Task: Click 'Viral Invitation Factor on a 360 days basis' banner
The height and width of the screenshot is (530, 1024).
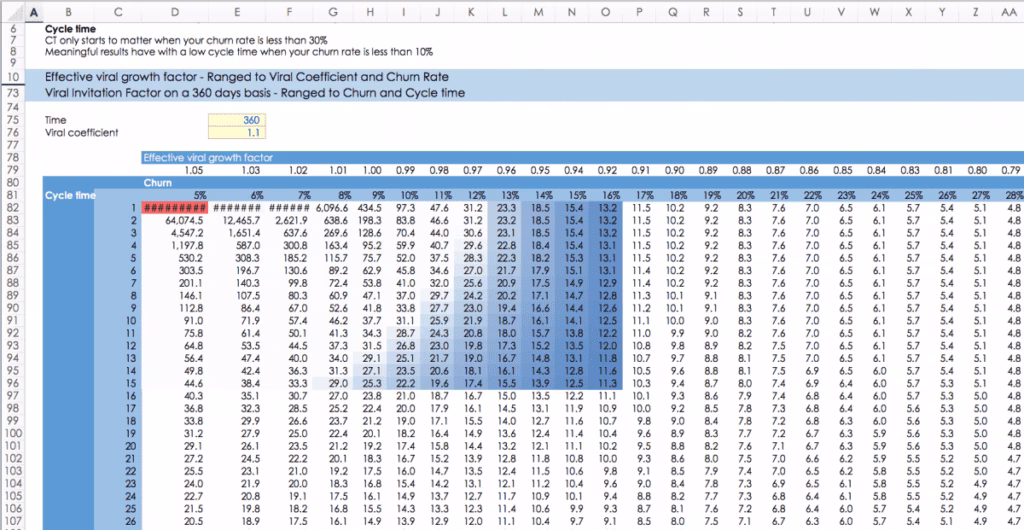Action: pyautogui.click(x=255, y=93)
